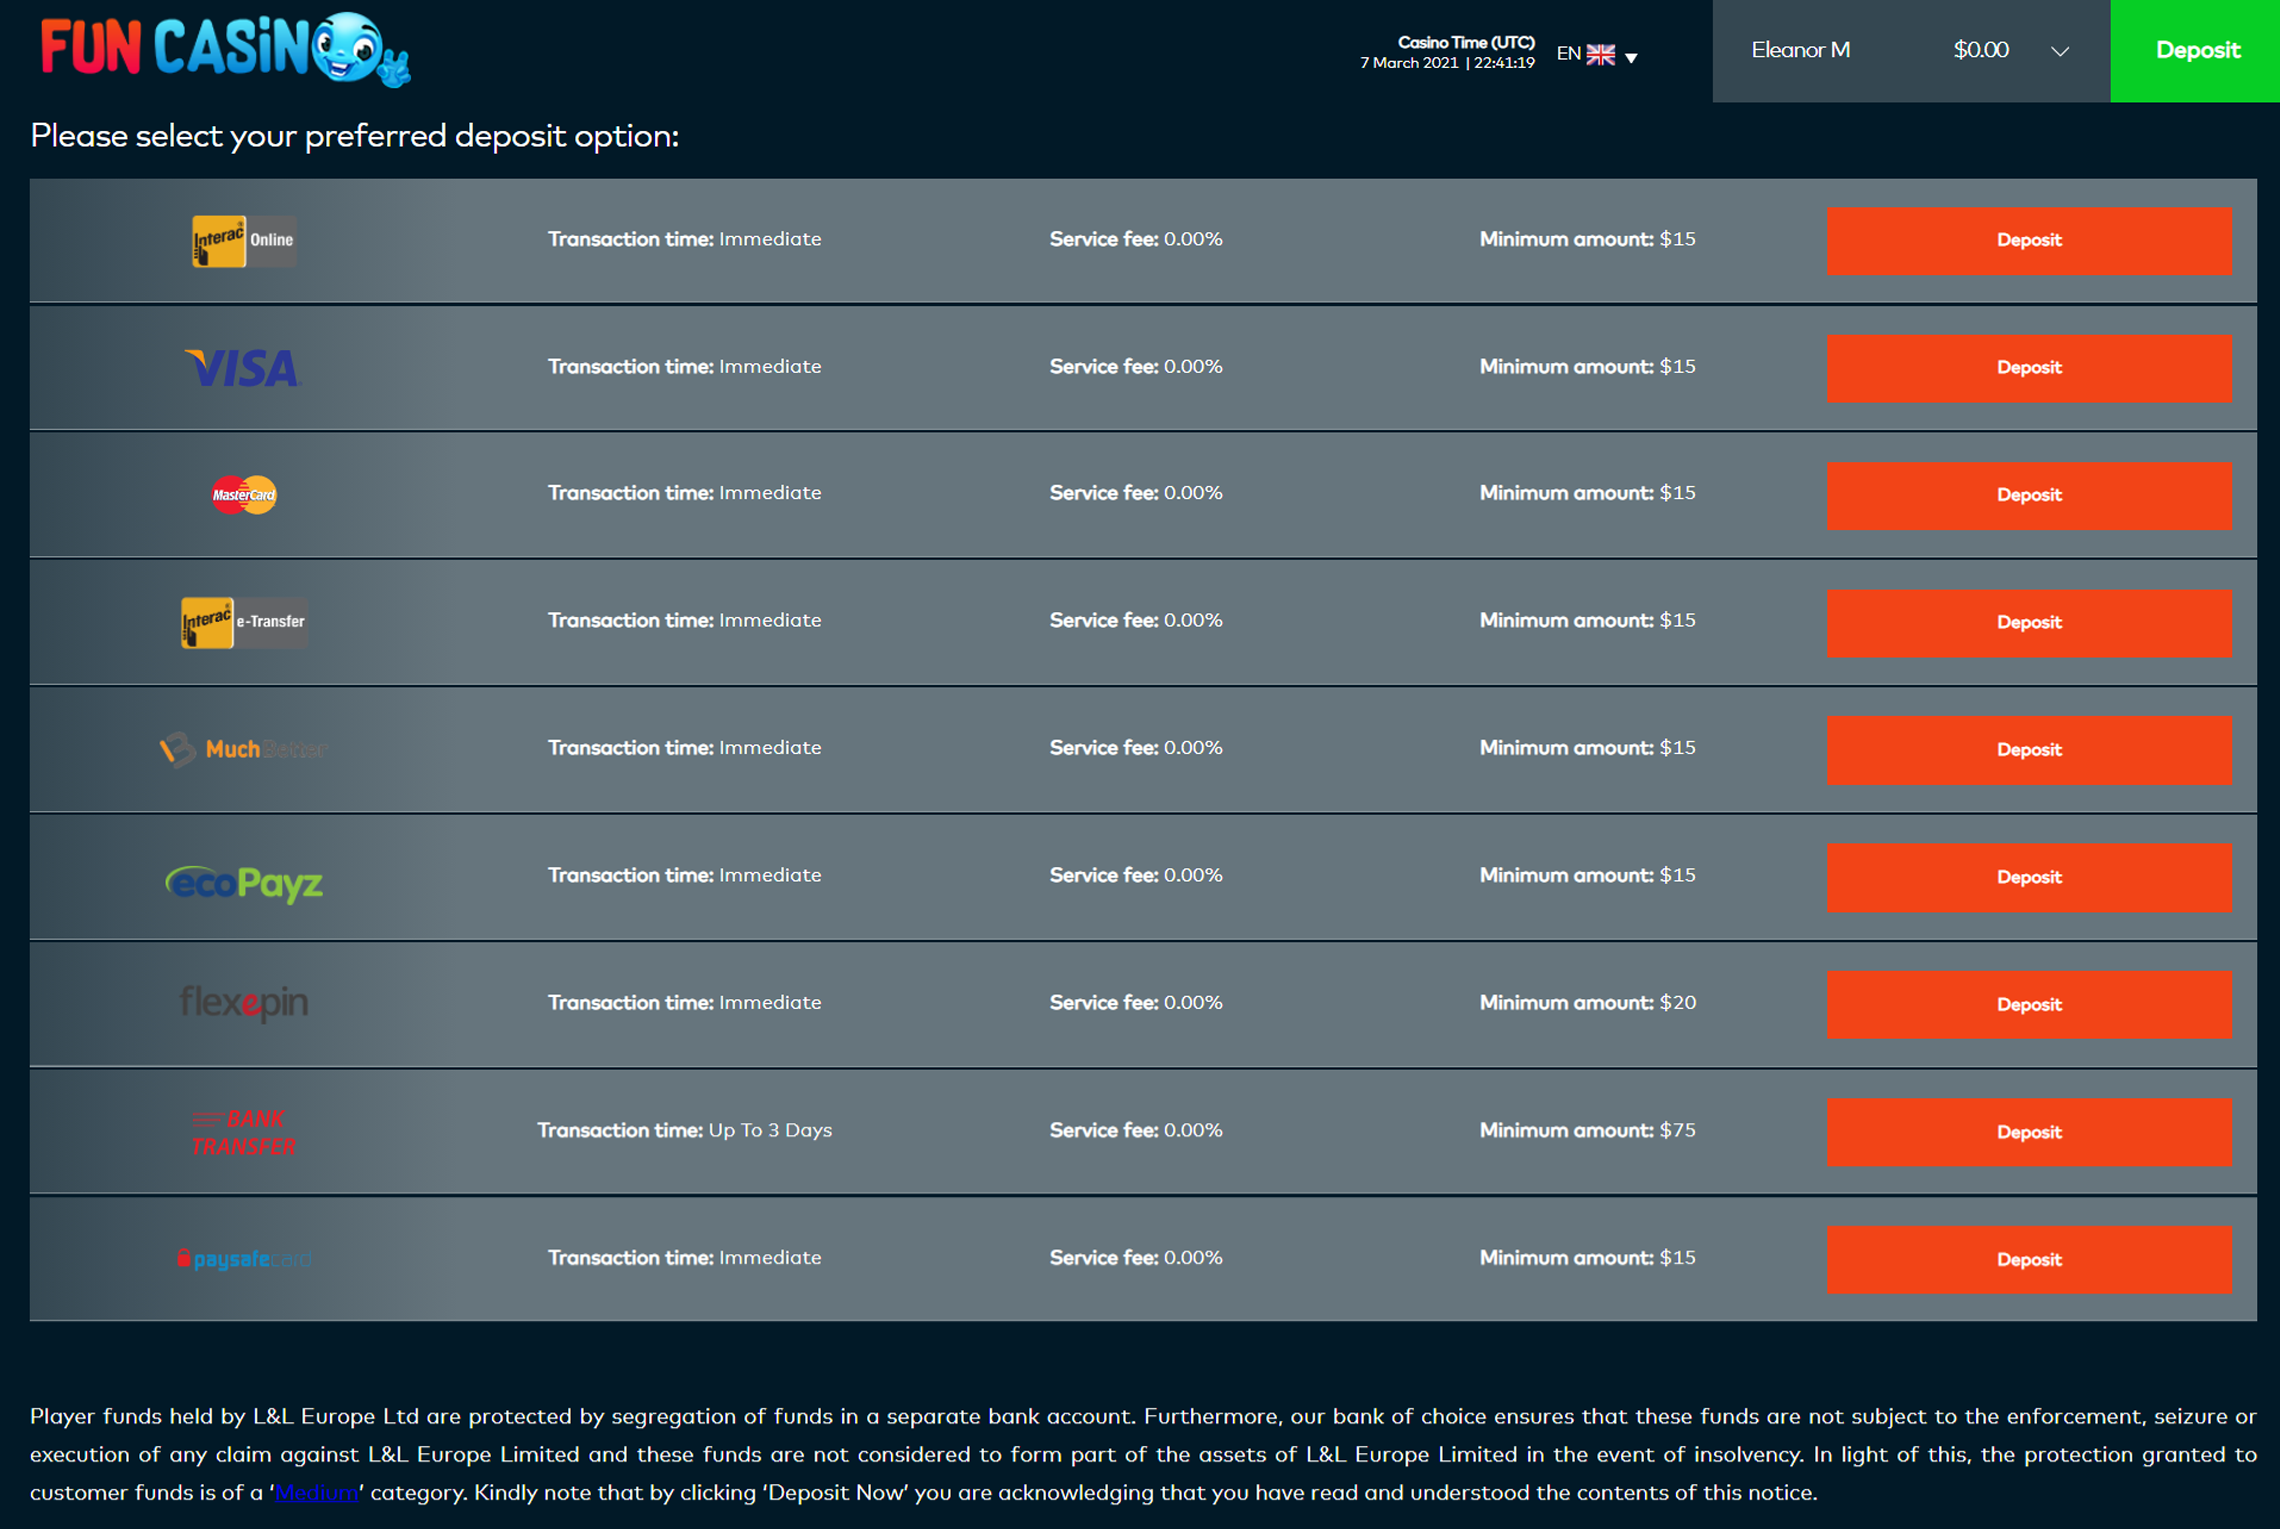The image size is (2280, 1529).
Task: Click the Eleanor M account name
Action: click(1800, 50)
